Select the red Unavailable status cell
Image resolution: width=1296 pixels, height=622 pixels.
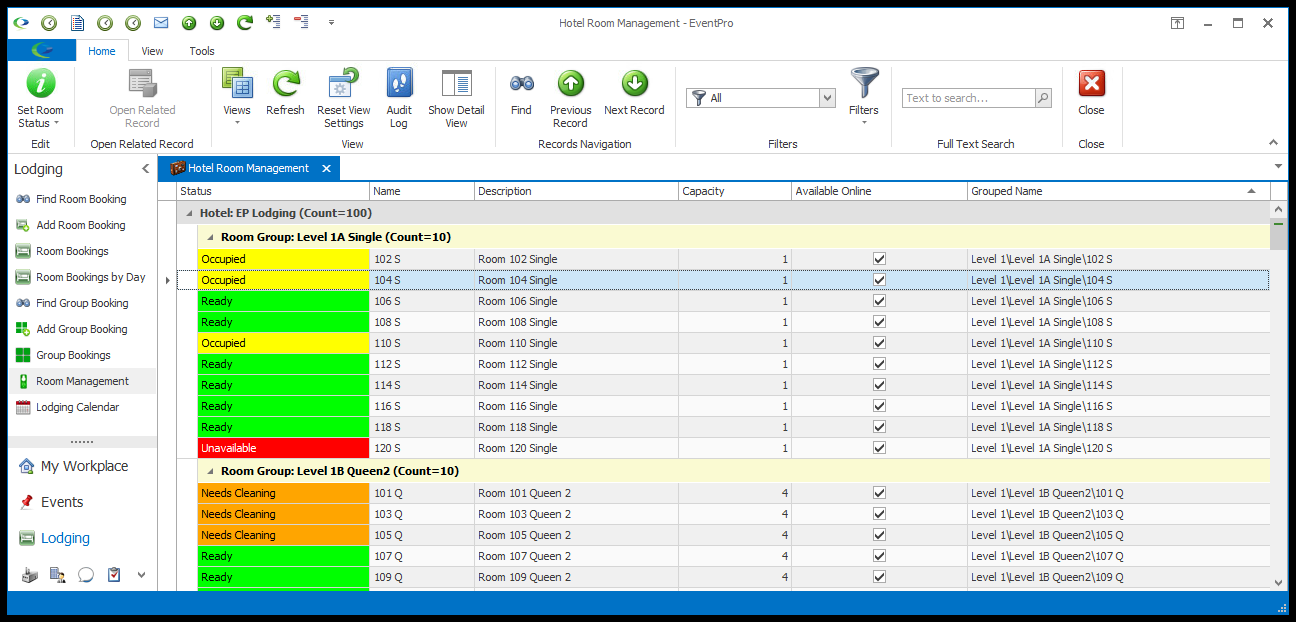point(284,448)
